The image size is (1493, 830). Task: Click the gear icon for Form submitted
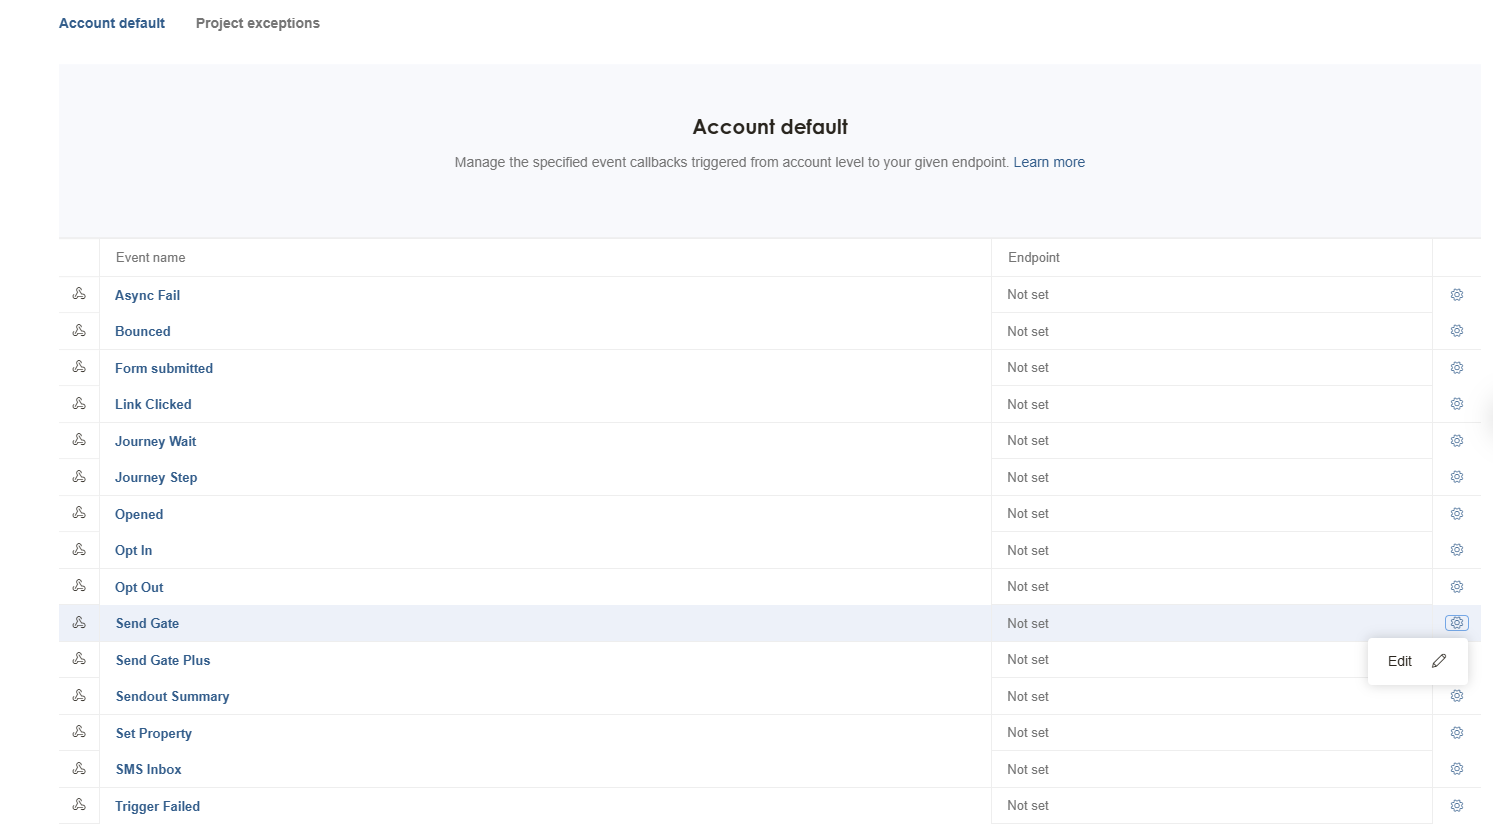pyautogui.click(x=1456, y=368)
